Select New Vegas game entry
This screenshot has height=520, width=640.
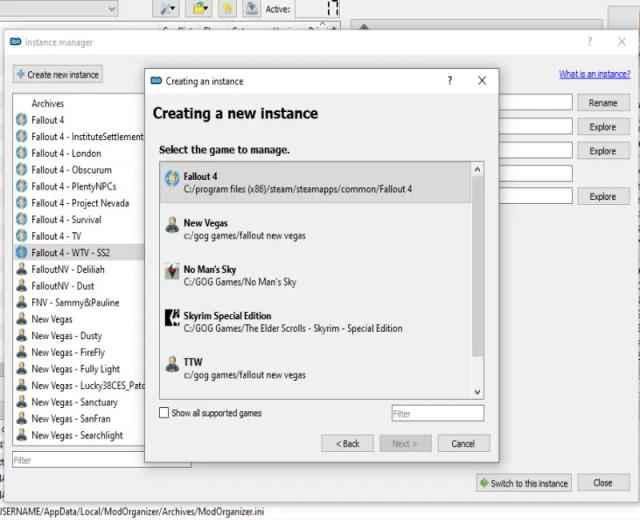click(x=315, y=229)
